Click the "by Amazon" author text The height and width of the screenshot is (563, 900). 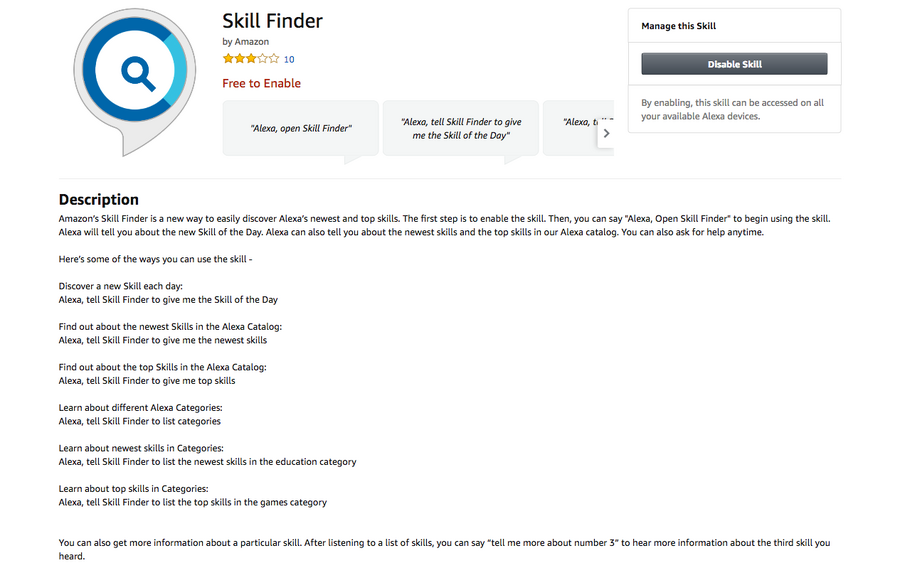pos(245,42)
